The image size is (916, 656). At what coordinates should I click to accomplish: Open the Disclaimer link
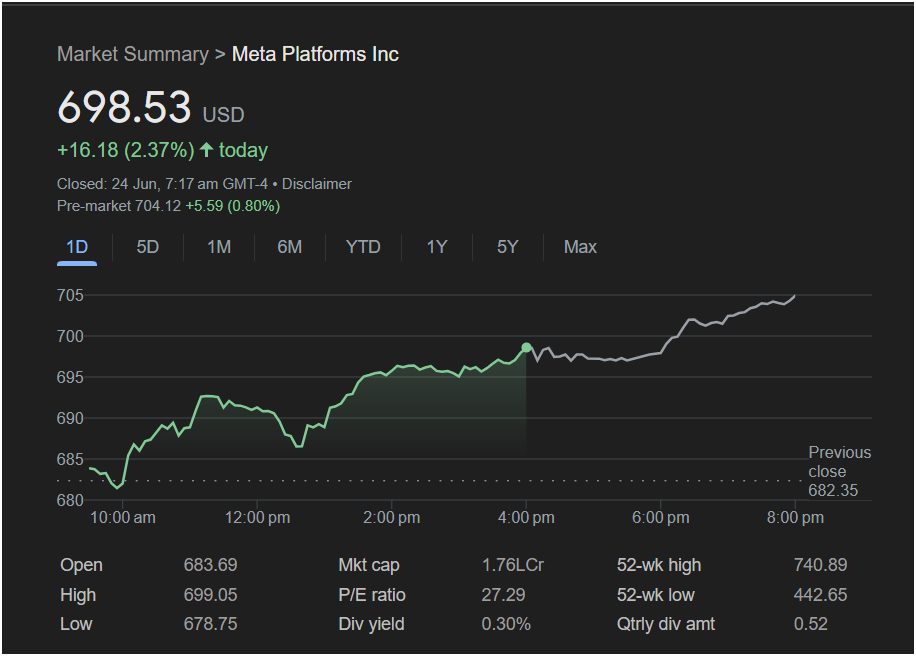tap(317, 184)
